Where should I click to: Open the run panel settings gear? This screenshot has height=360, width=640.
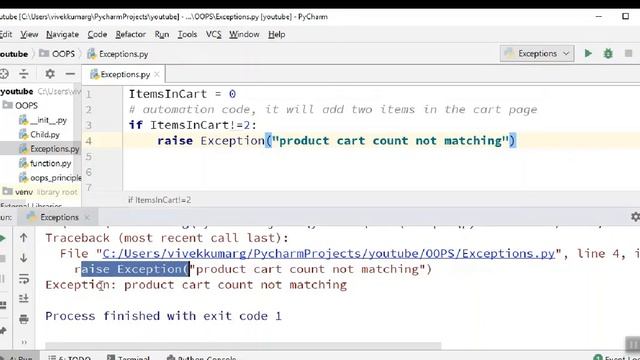[635, 217]
